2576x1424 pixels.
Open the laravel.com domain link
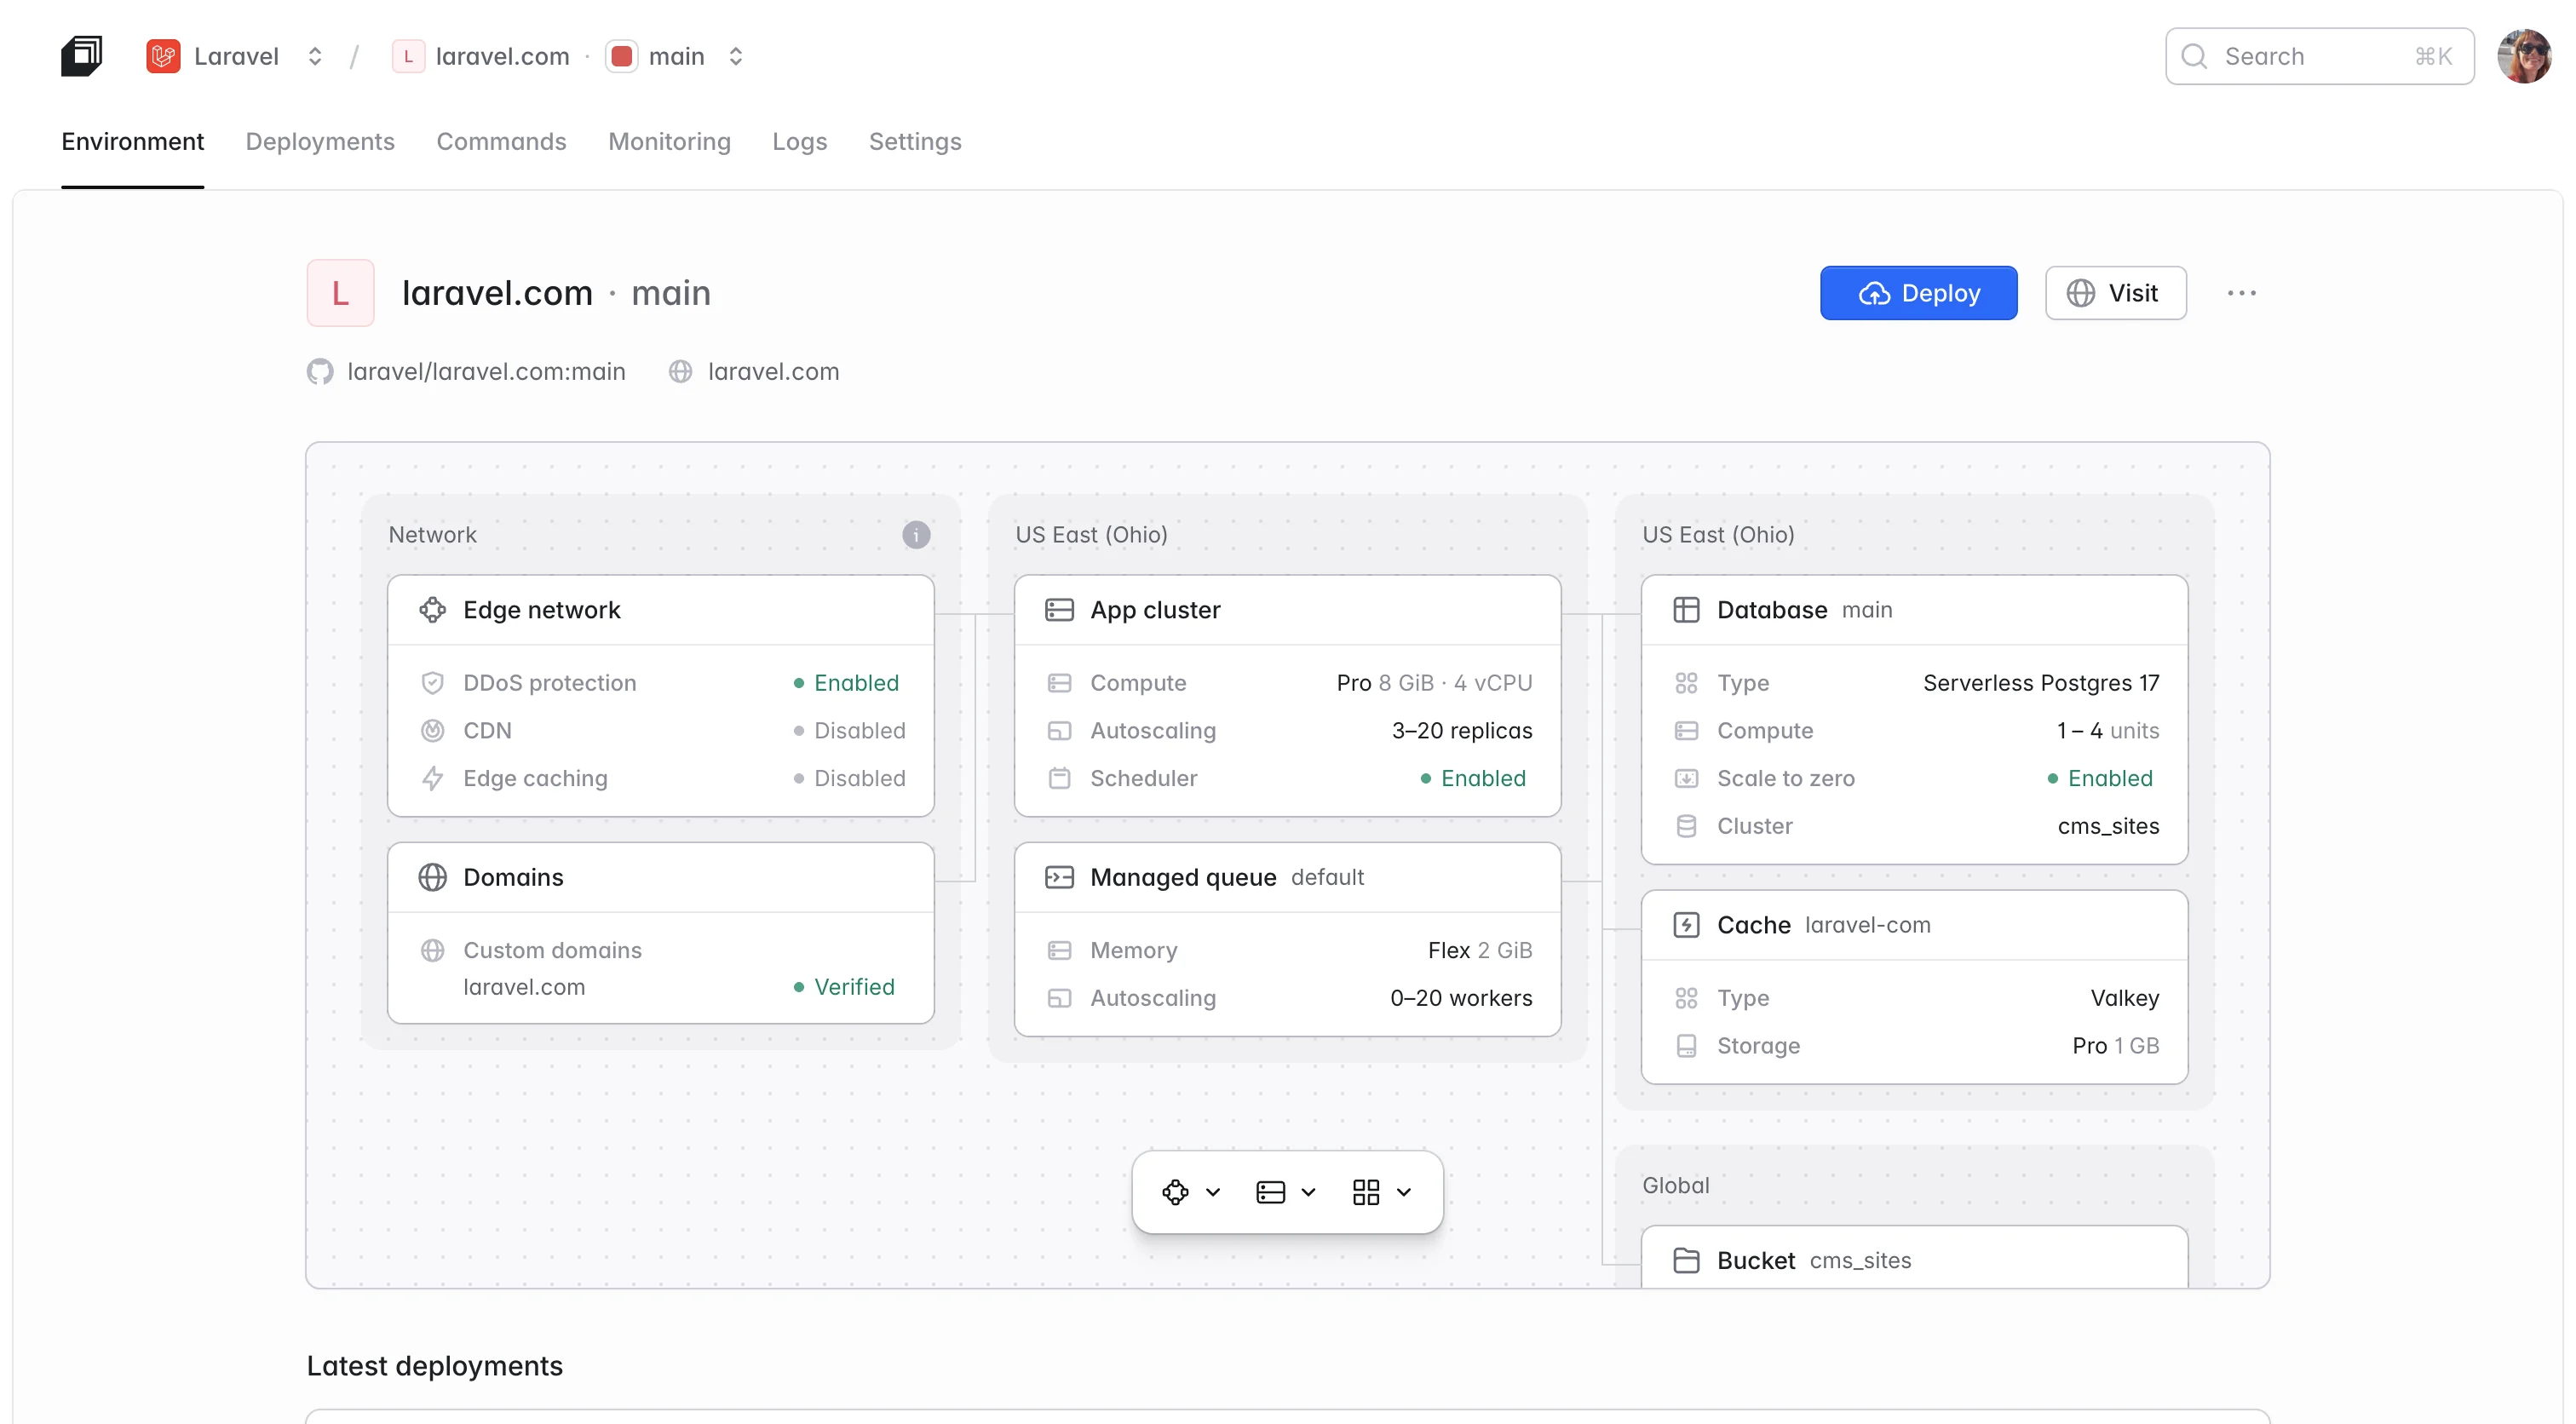coord(754,372)
